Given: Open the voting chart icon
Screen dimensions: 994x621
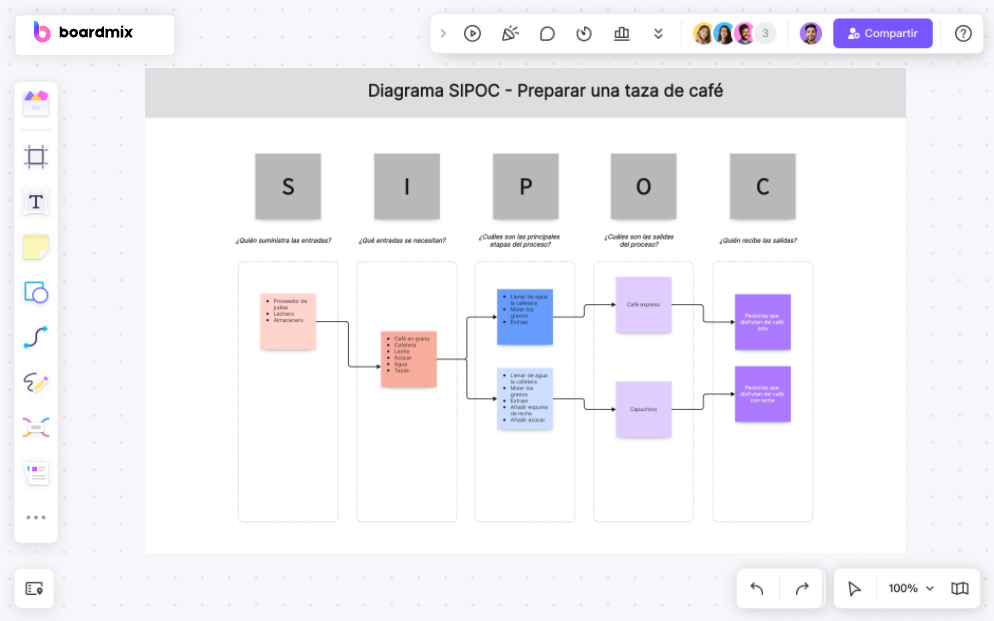Looking at the screenshot, I should (622, 34).
